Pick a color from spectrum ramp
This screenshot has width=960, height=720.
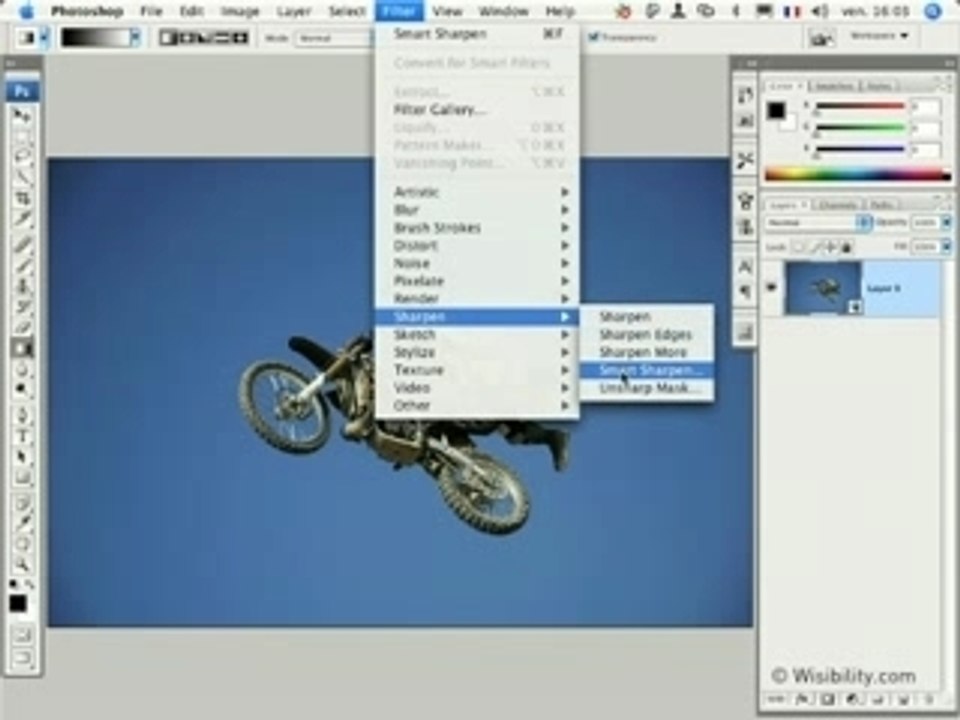(857, 174)
